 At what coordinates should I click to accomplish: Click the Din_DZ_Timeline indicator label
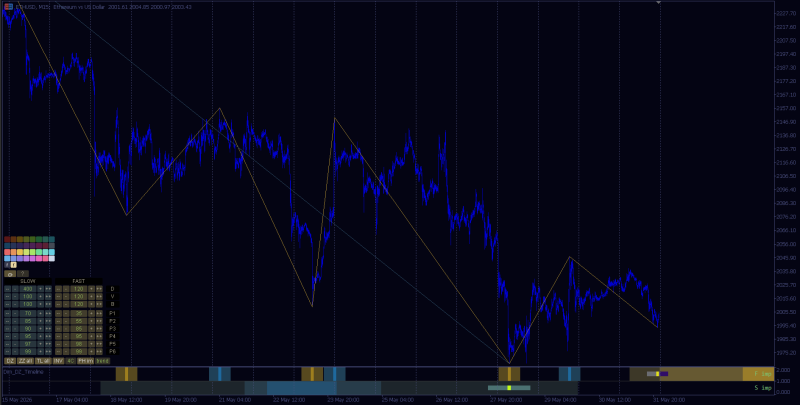point(23,372)
